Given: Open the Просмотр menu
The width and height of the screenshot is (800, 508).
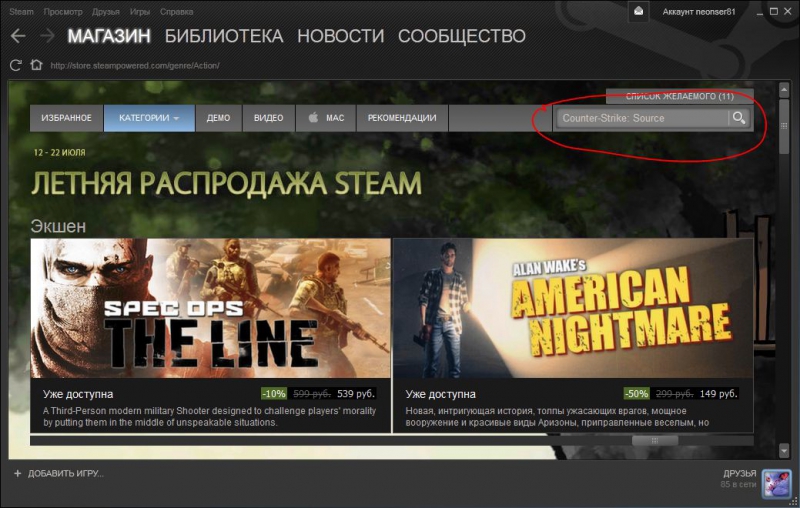Looking at the screenshot, I should point(62,12).
